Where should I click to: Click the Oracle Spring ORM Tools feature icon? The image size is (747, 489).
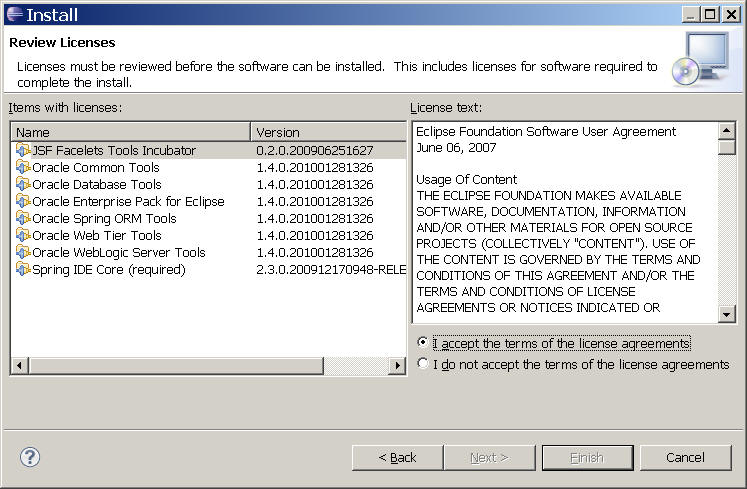(x=23, y=218)
